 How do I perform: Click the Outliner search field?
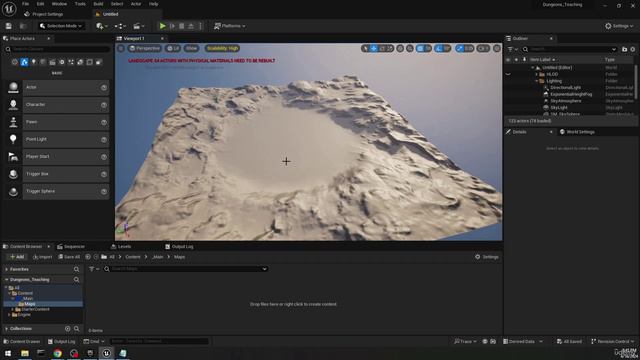click(570, 49)
